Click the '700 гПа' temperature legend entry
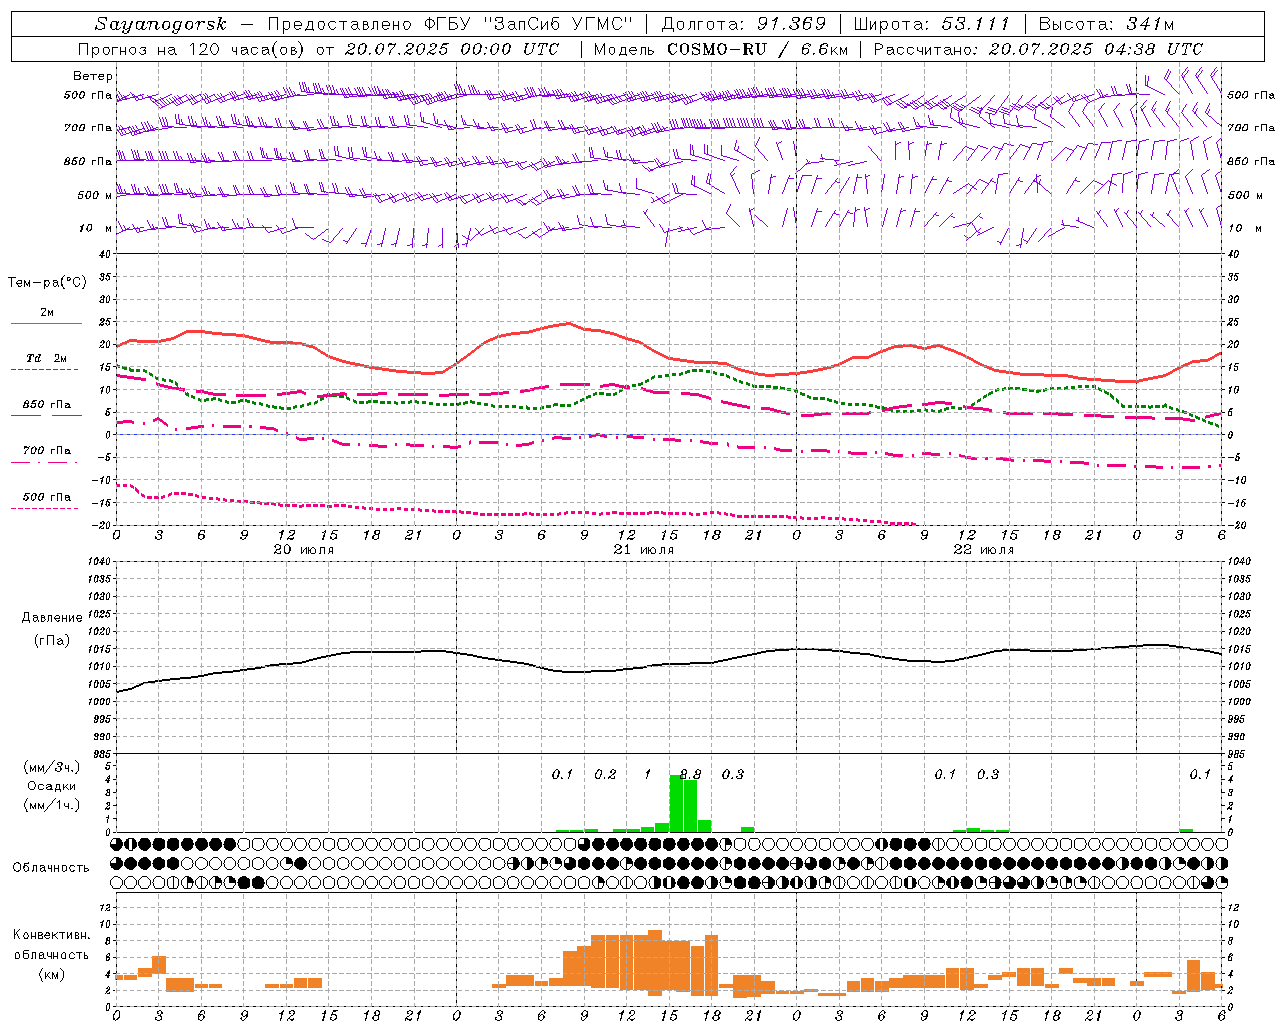Viewport: 1280px width, 1024px height. (x=47, y=450)
